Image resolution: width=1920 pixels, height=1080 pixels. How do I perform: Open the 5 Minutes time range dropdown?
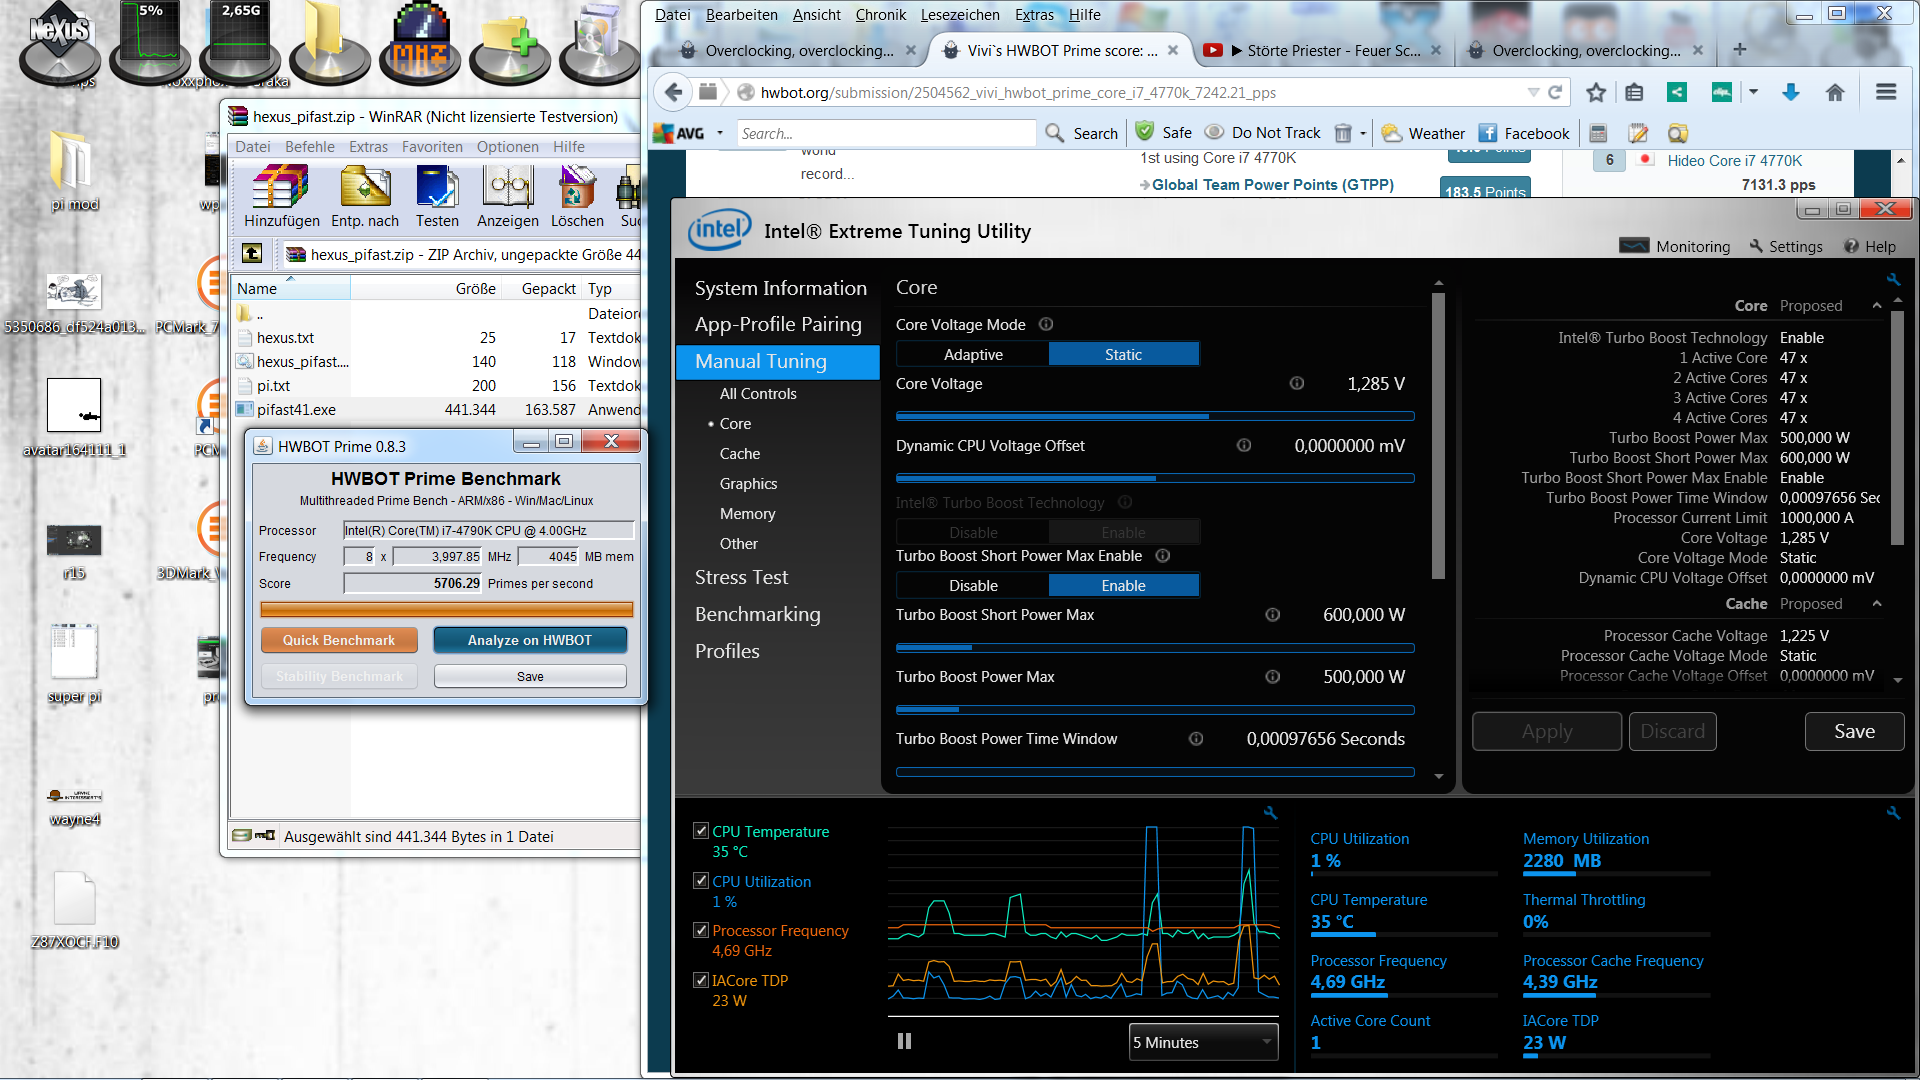click(x=1204, y=1042)
